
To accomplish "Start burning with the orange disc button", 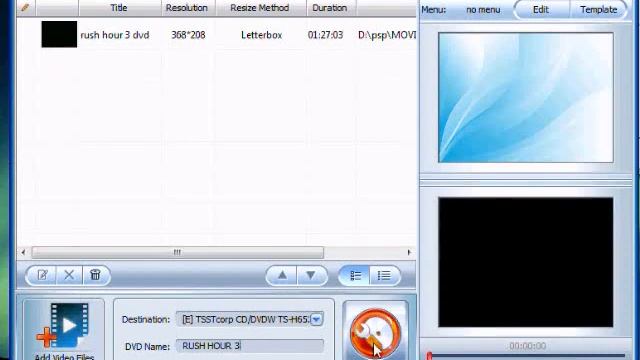I will [376, 333].
